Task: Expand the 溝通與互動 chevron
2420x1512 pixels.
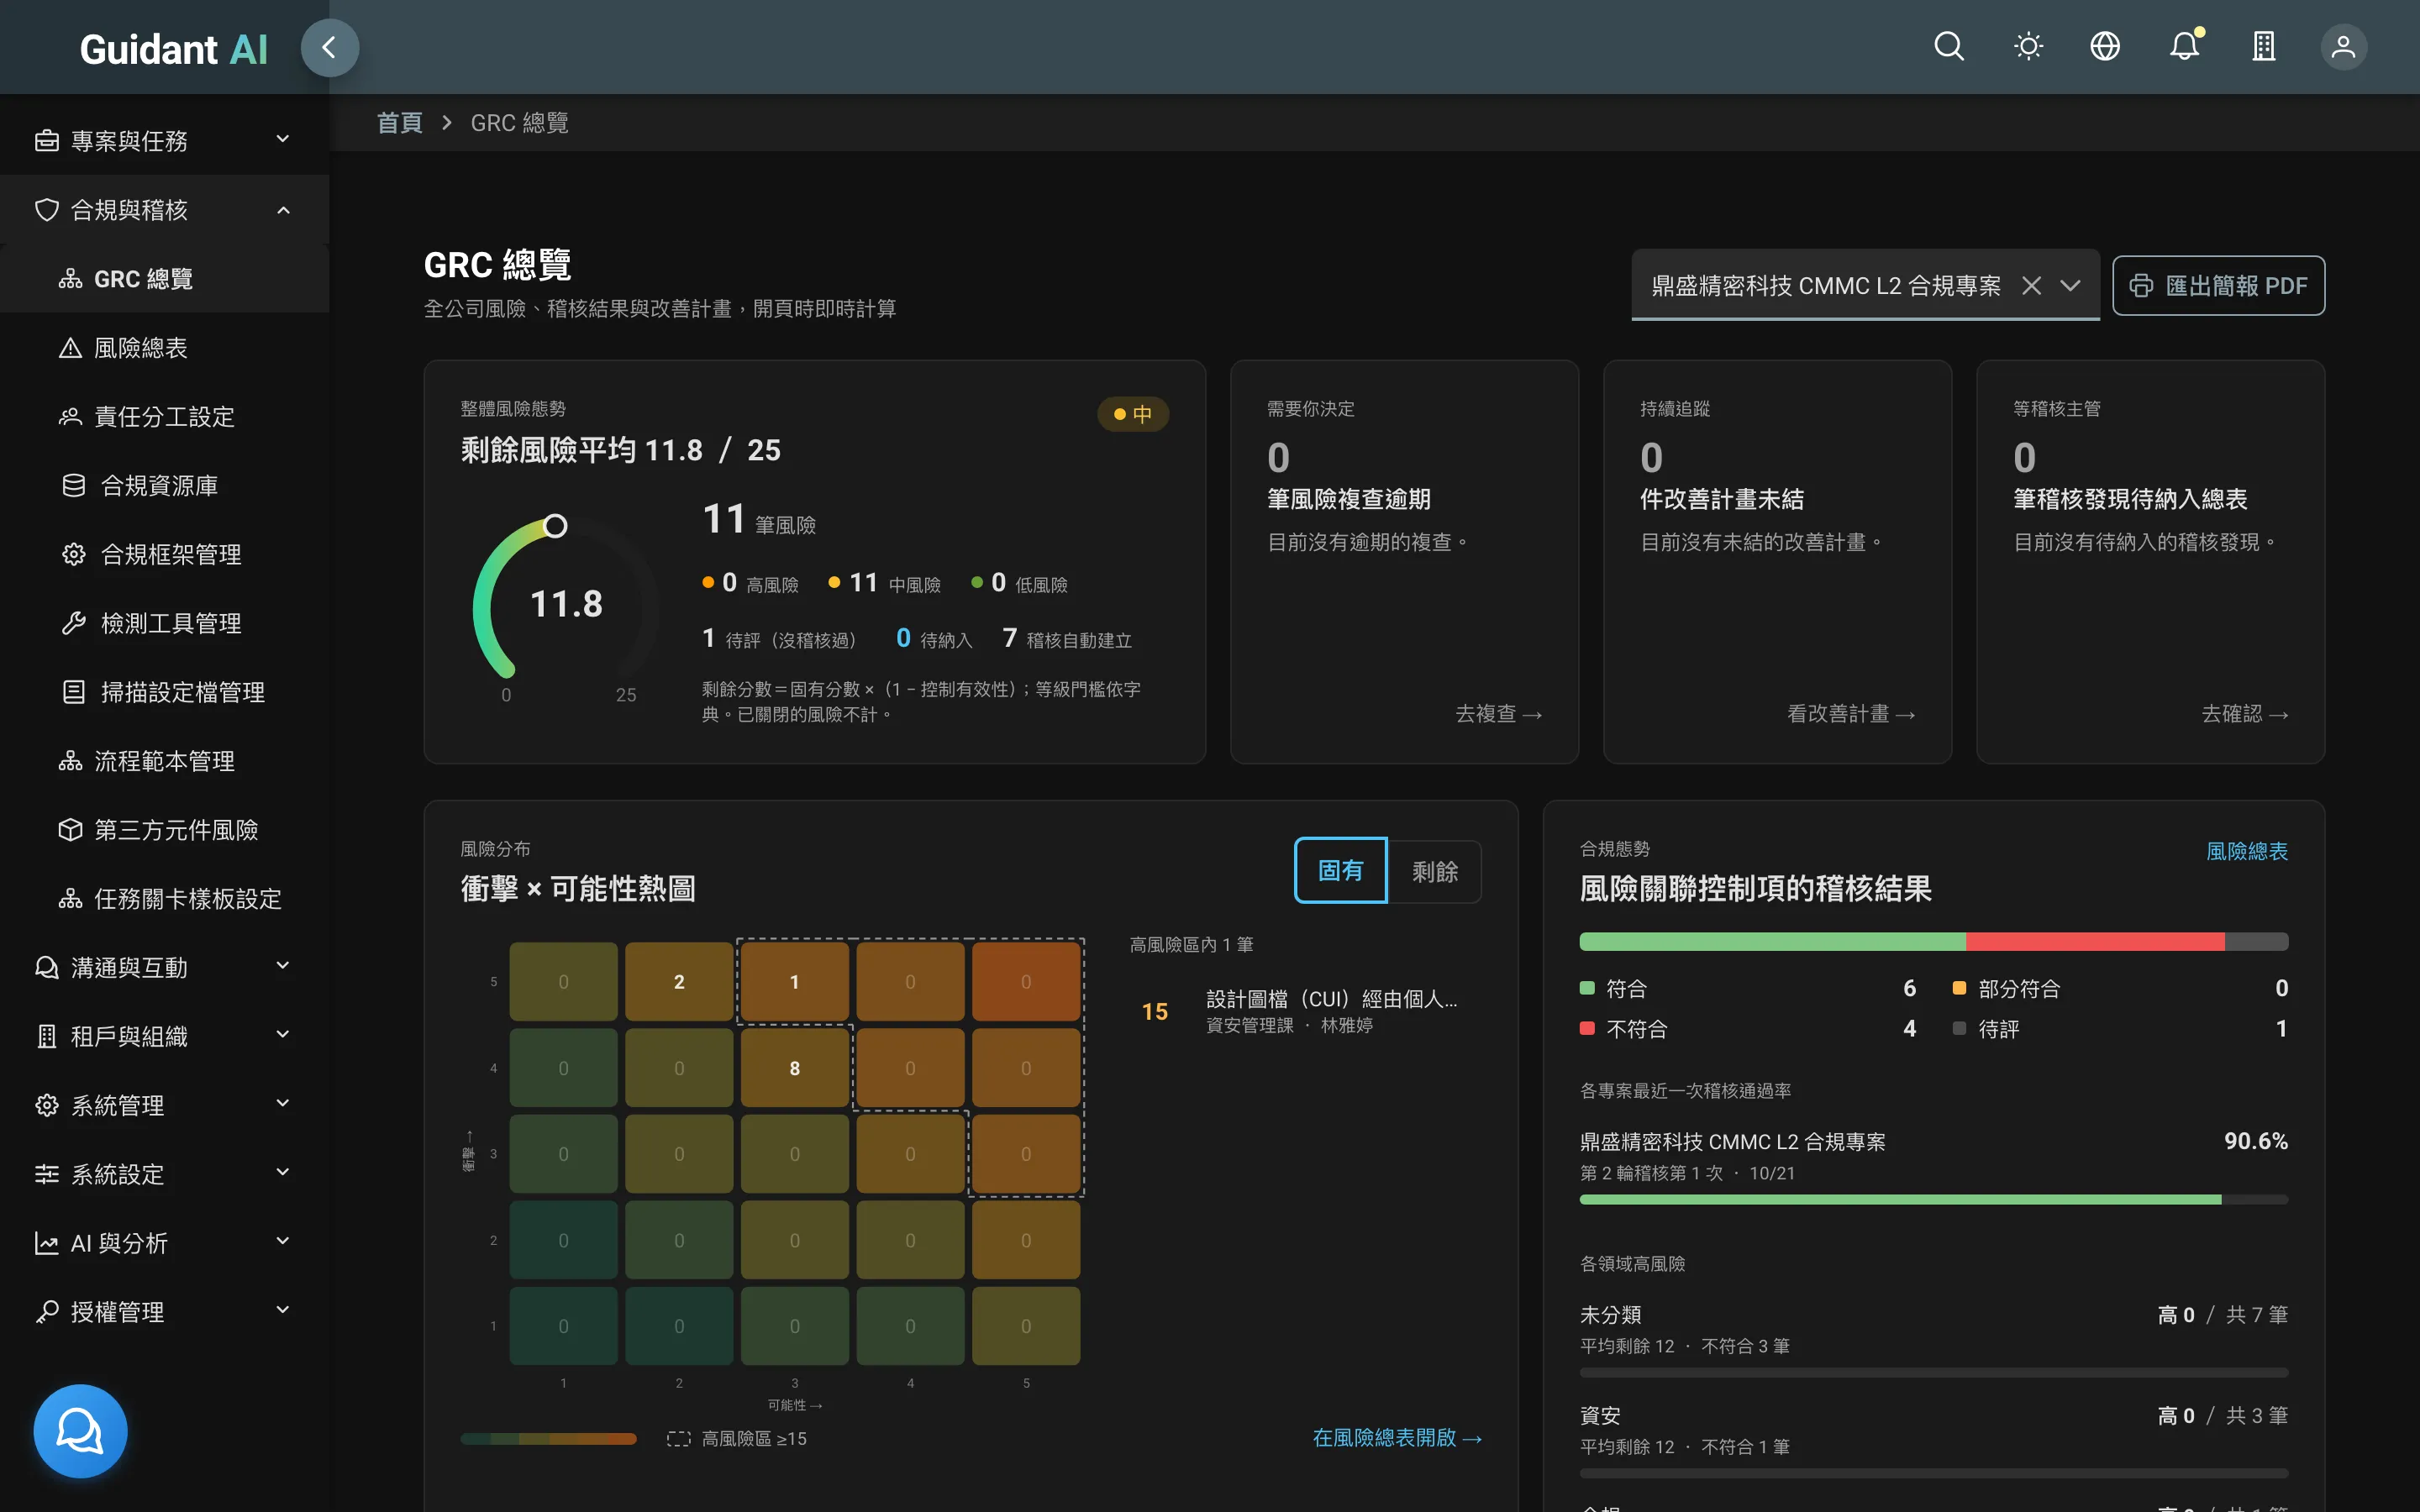Action: 283,966
